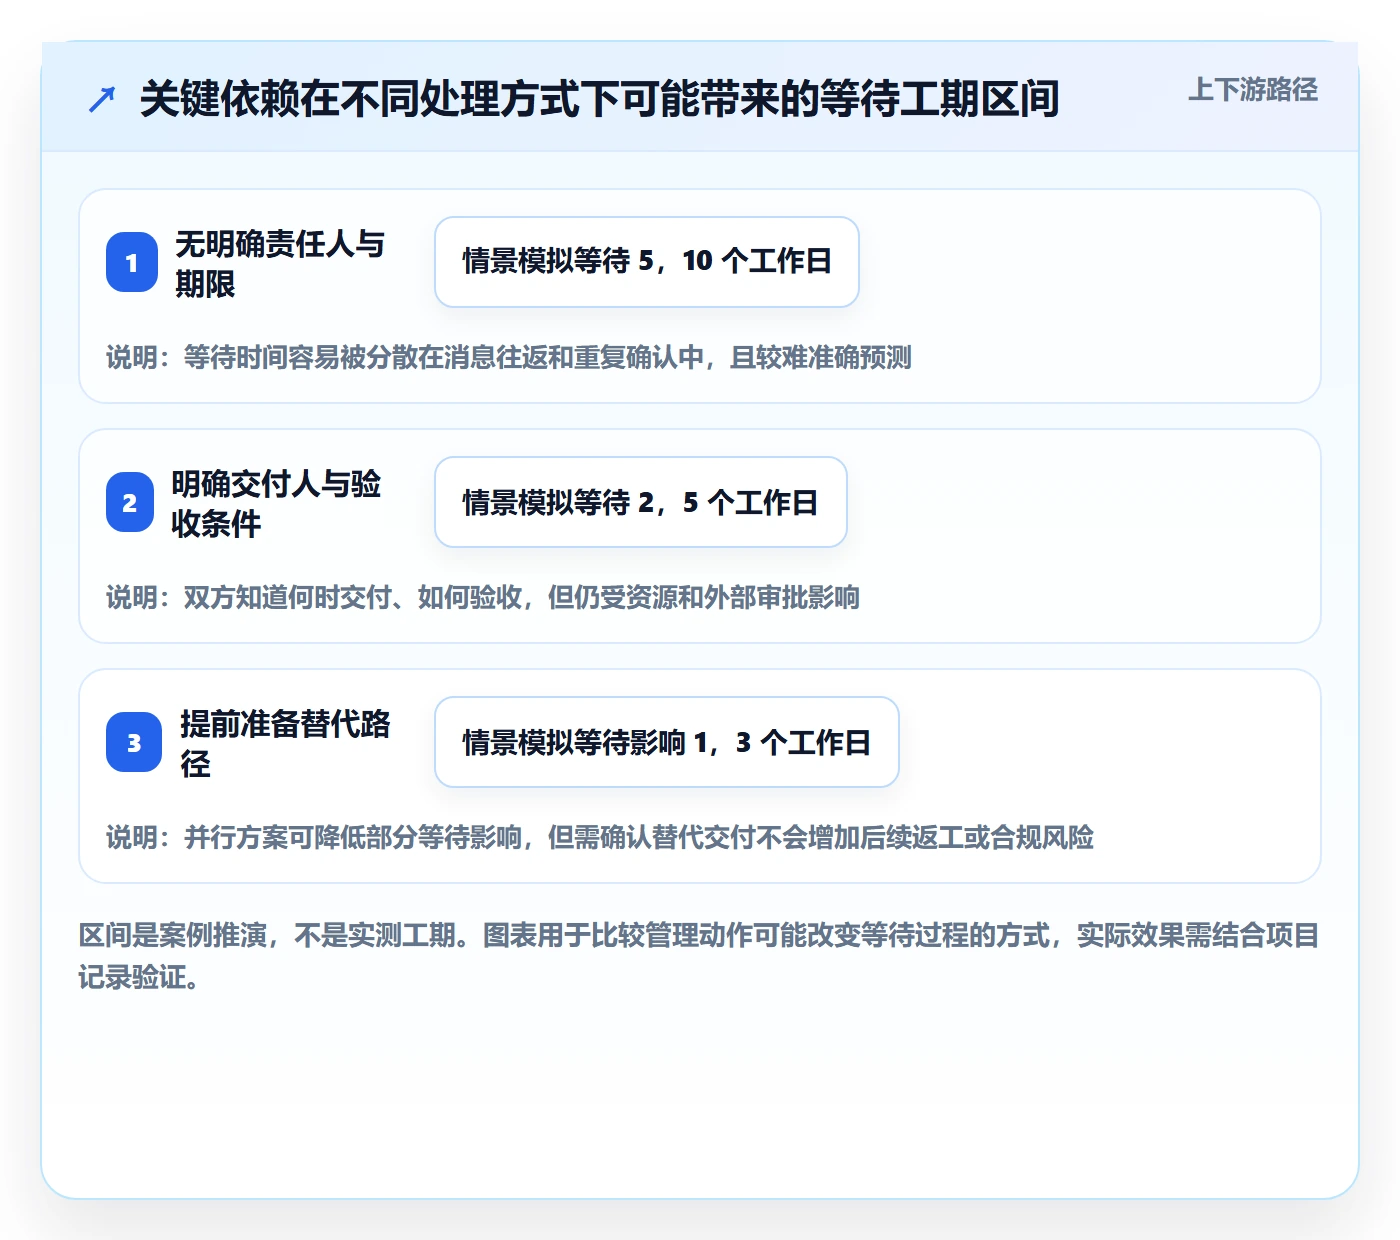Select the title 关键依赖在不同处理方式下可能带来的等待工期区间
The height and width of the screenshot is (1240, 1400).
click(x=599, y=99)
